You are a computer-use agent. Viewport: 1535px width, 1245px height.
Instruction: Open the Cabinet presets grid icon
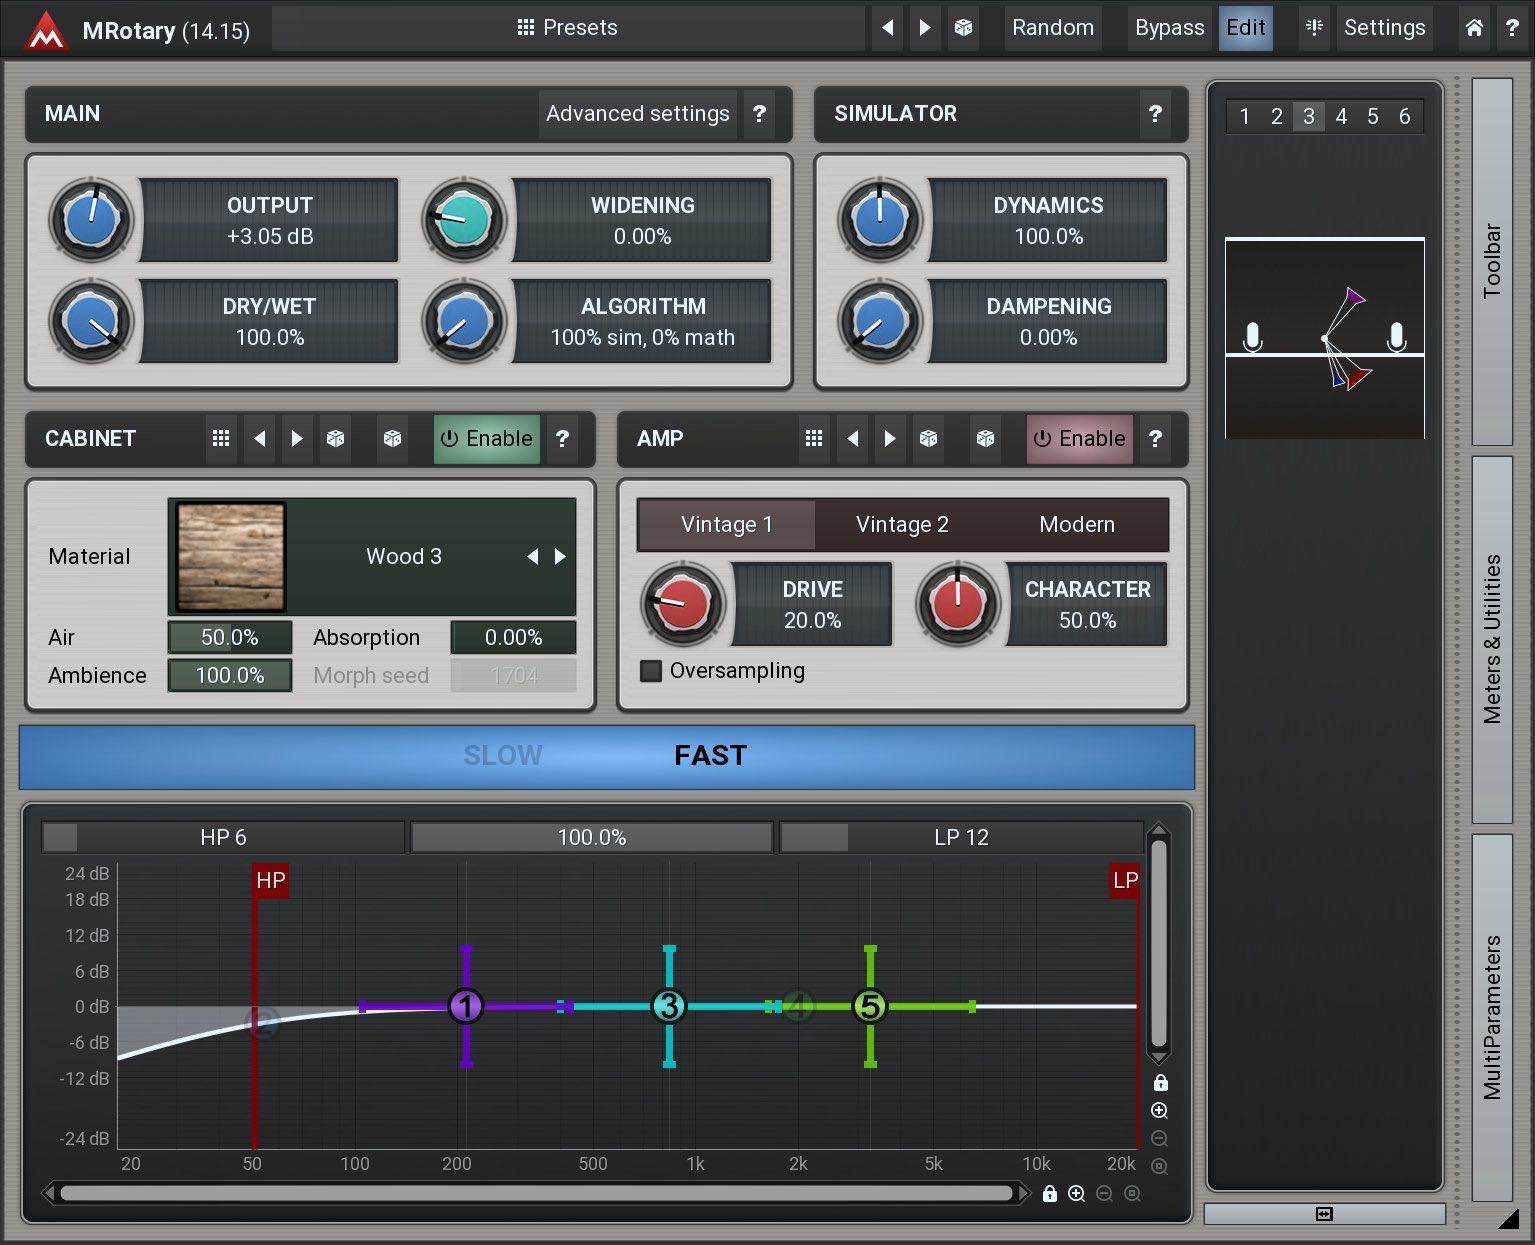[221, 438]
